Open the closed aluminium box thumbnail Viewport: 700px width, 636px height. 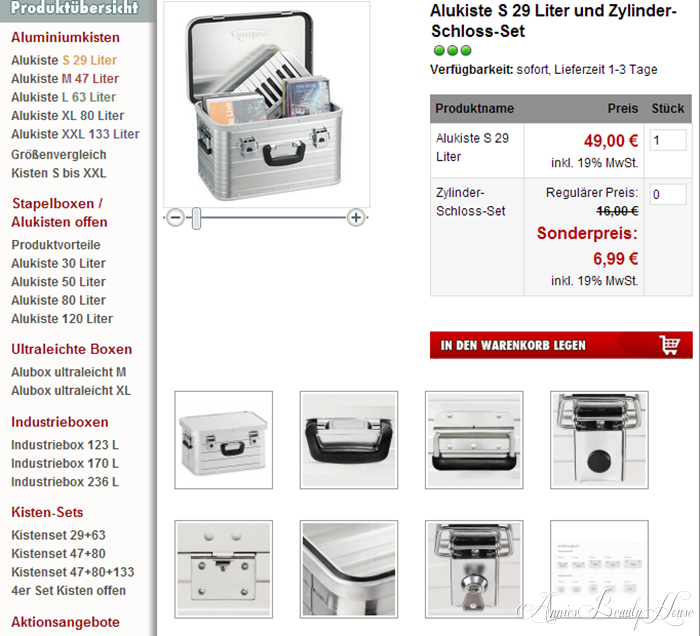[x=224, y=440]
